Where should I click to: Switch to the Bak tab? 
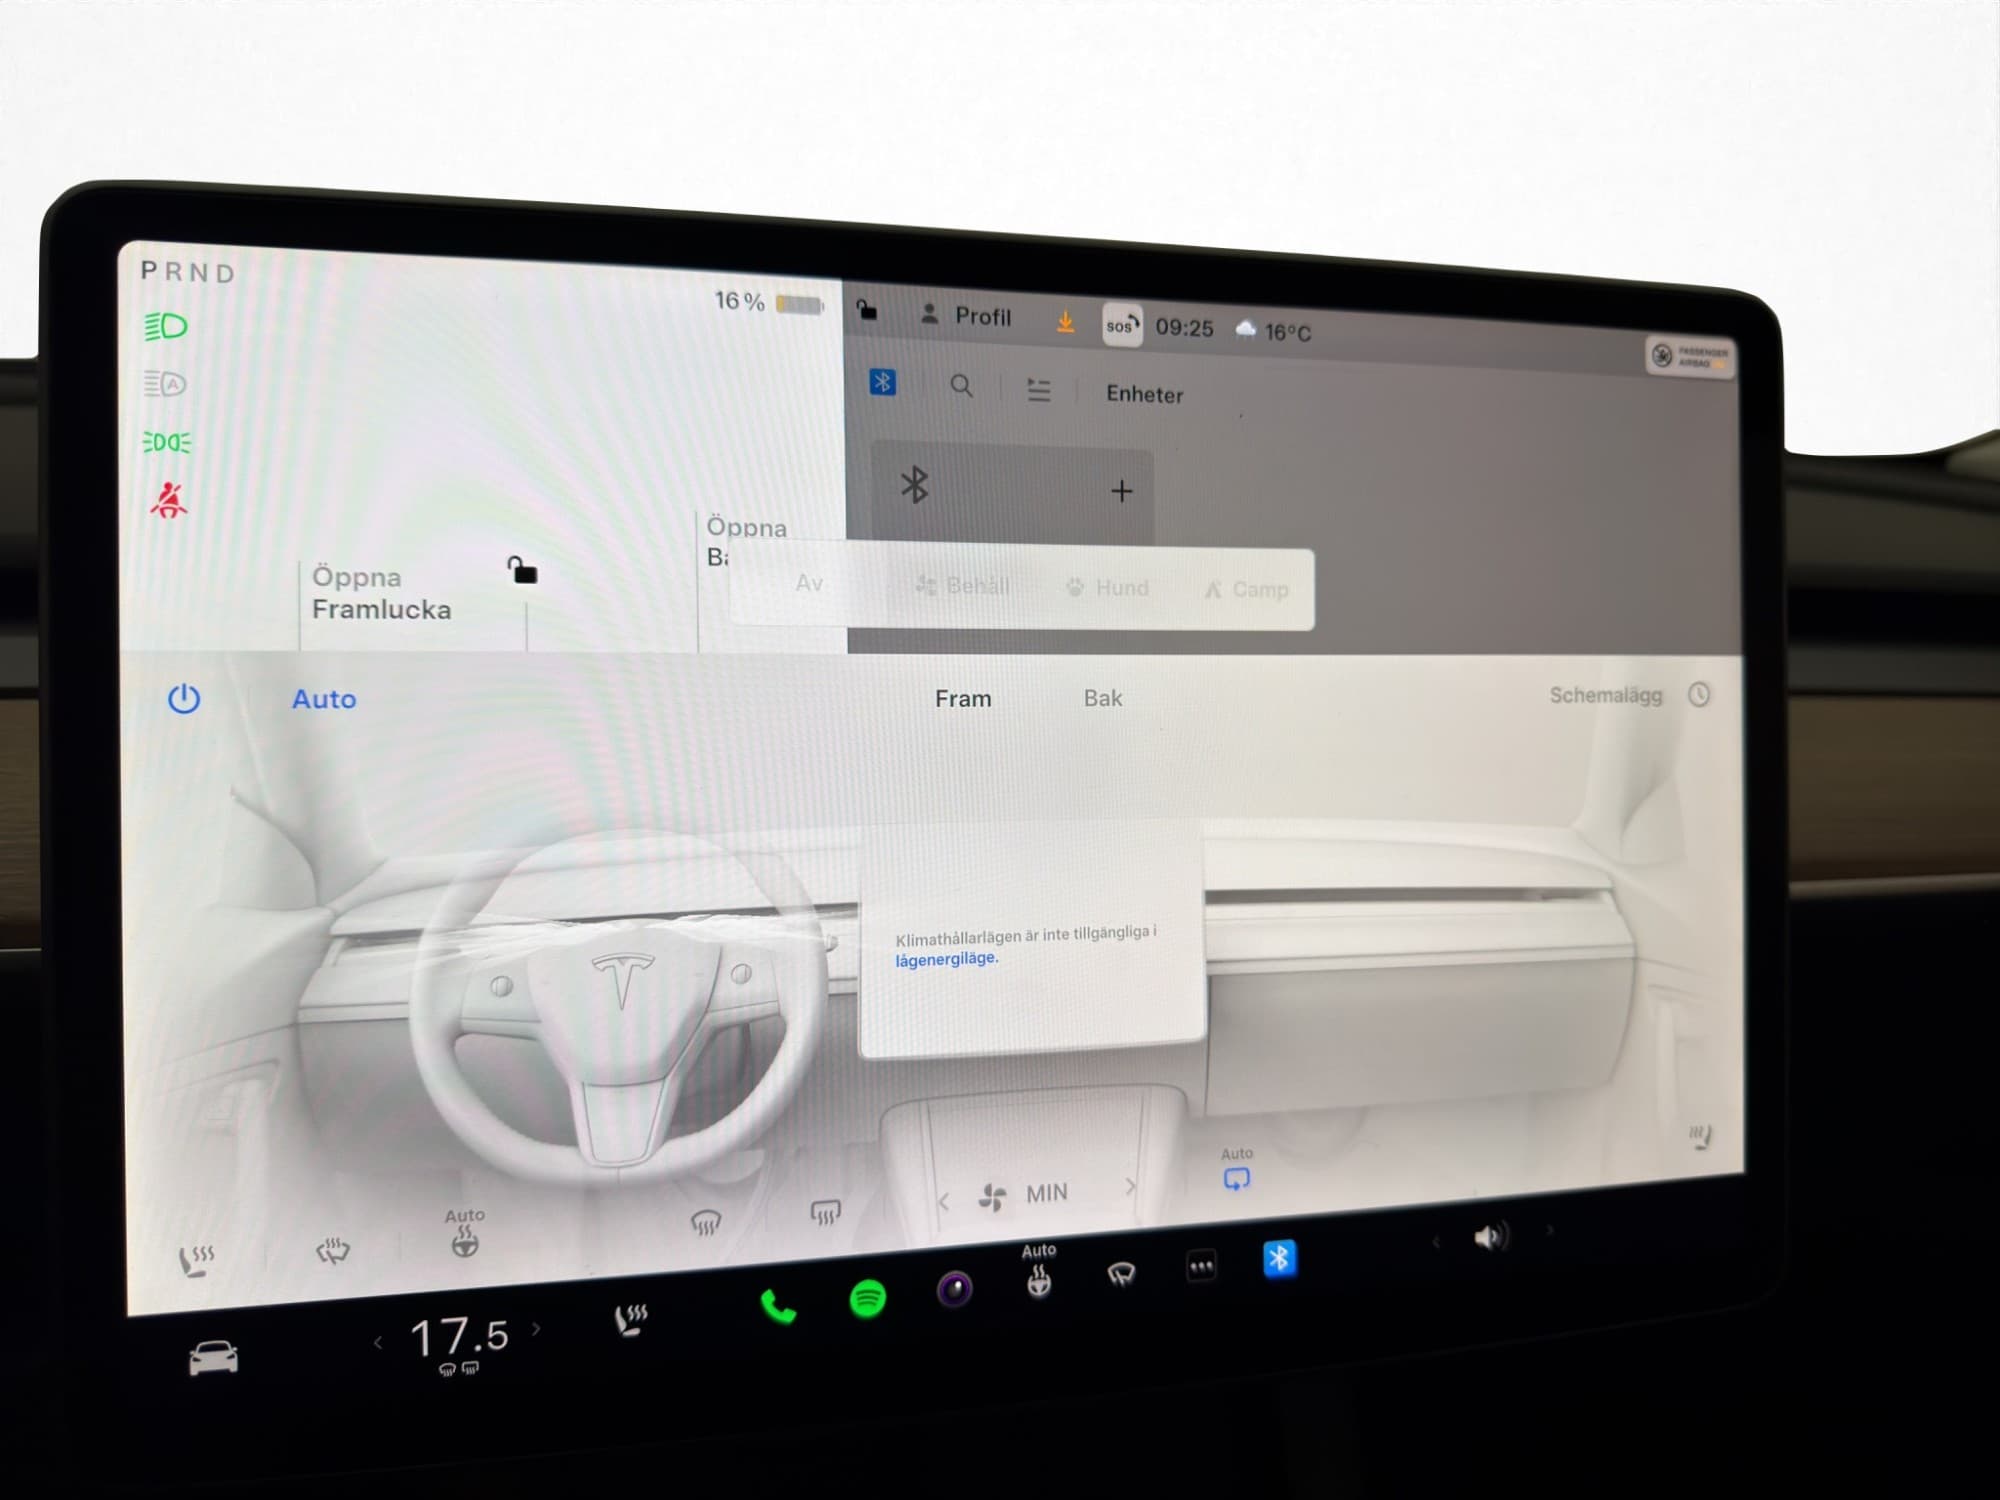pos(1102,698)
